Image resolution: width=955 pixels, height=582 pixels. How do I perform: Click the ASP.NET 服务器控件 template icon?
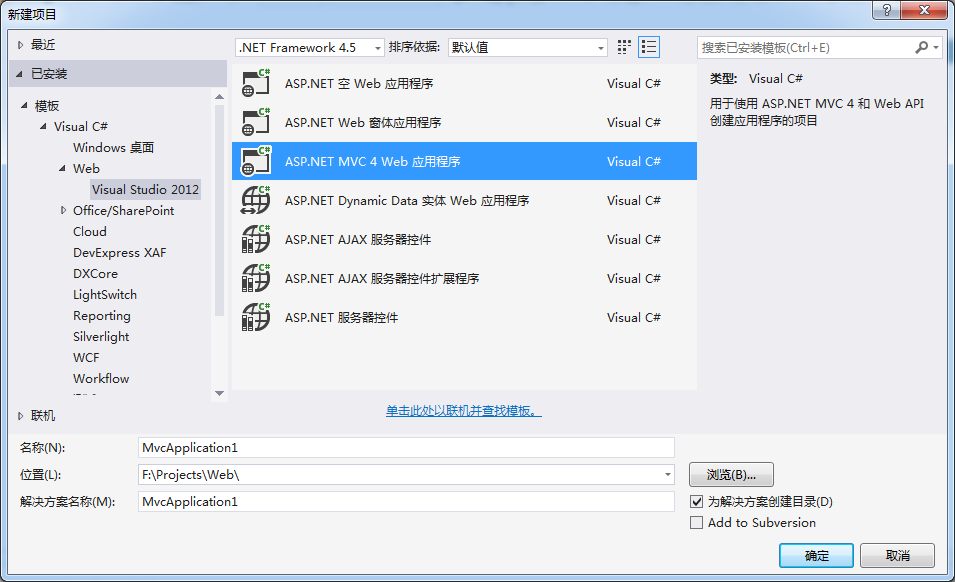(256, 317)
